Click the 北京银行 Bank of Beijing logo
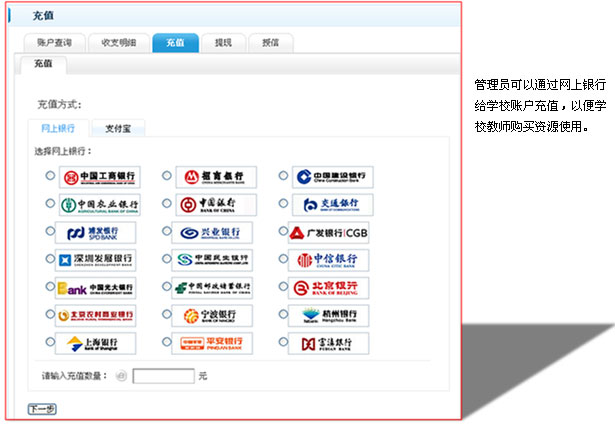This screenshot has height=425, width=615. point(328,288)
